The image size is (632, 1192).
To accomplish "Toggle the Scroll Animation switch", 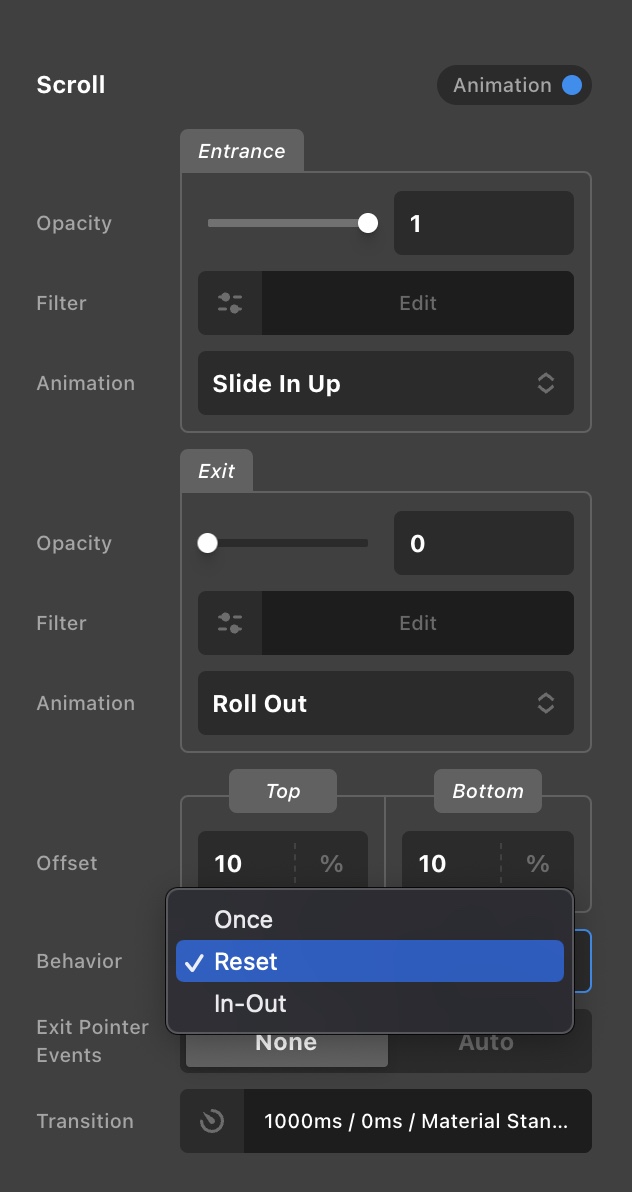I will (x=514, y=85).
